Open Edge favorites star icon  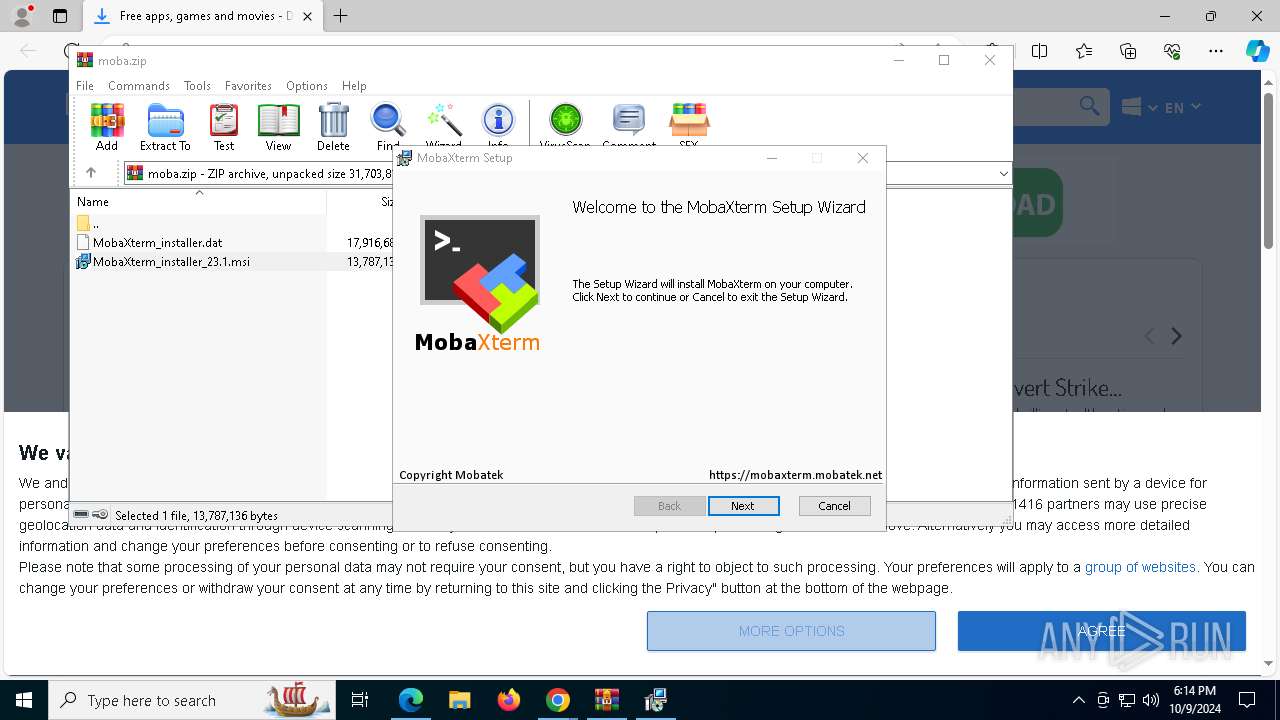[1084, 51]
